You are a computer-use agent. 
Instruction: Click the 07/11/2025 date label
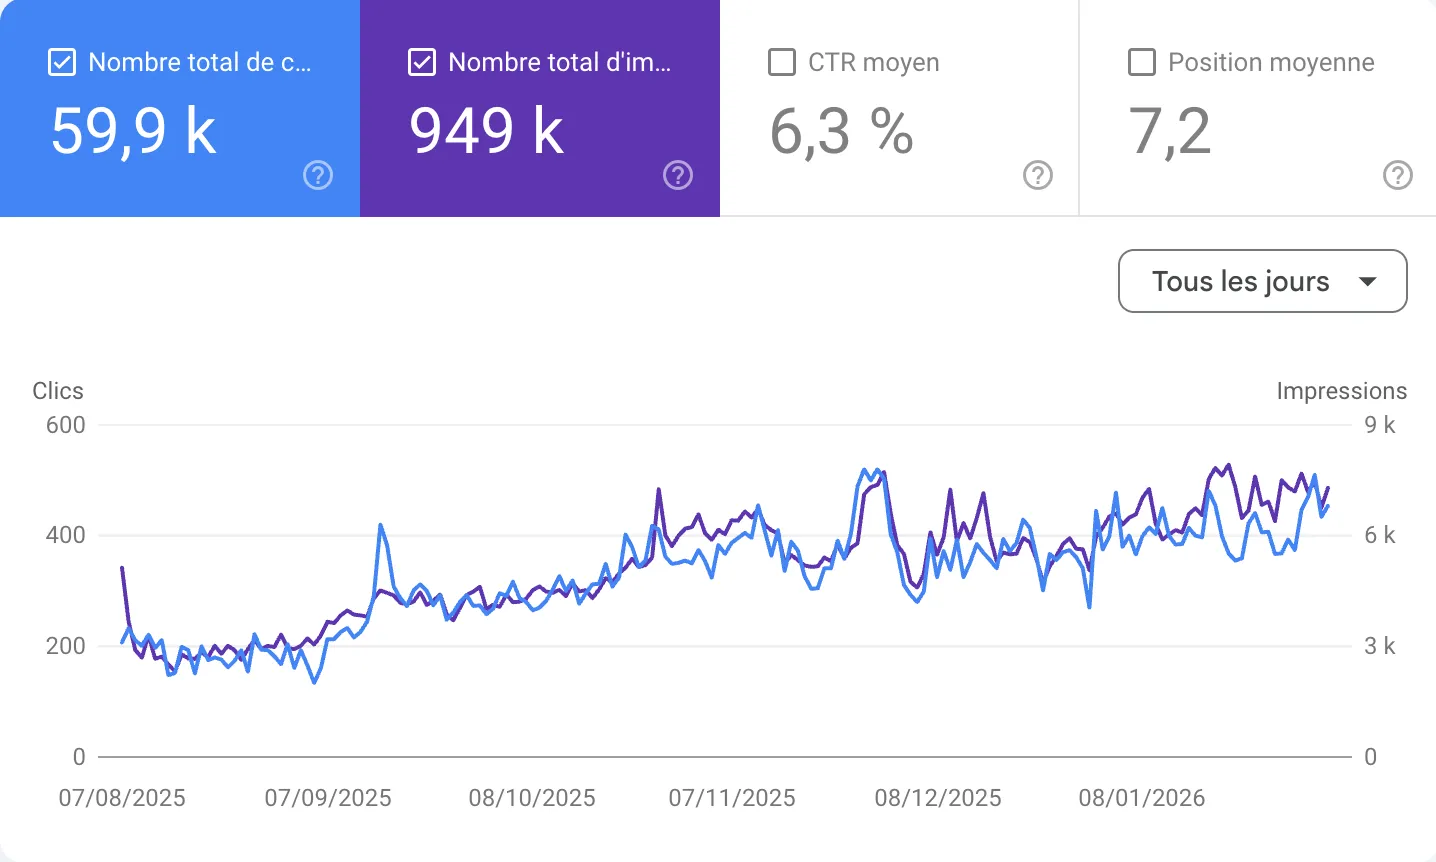(x=732, y=798)
